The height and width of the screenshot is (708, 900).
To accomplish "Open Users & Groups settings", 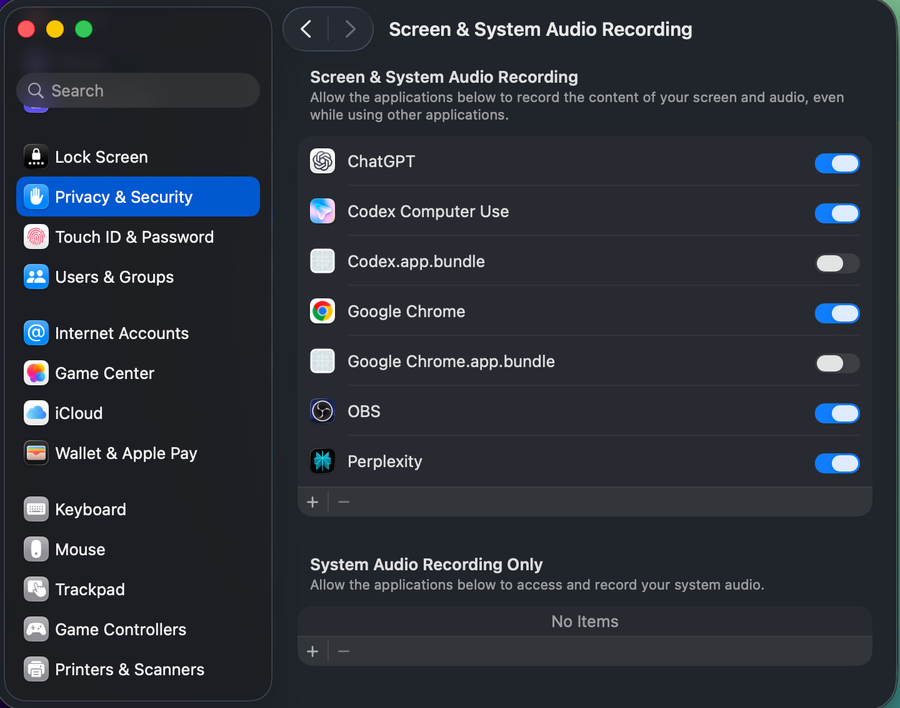I will coord(138,277).
